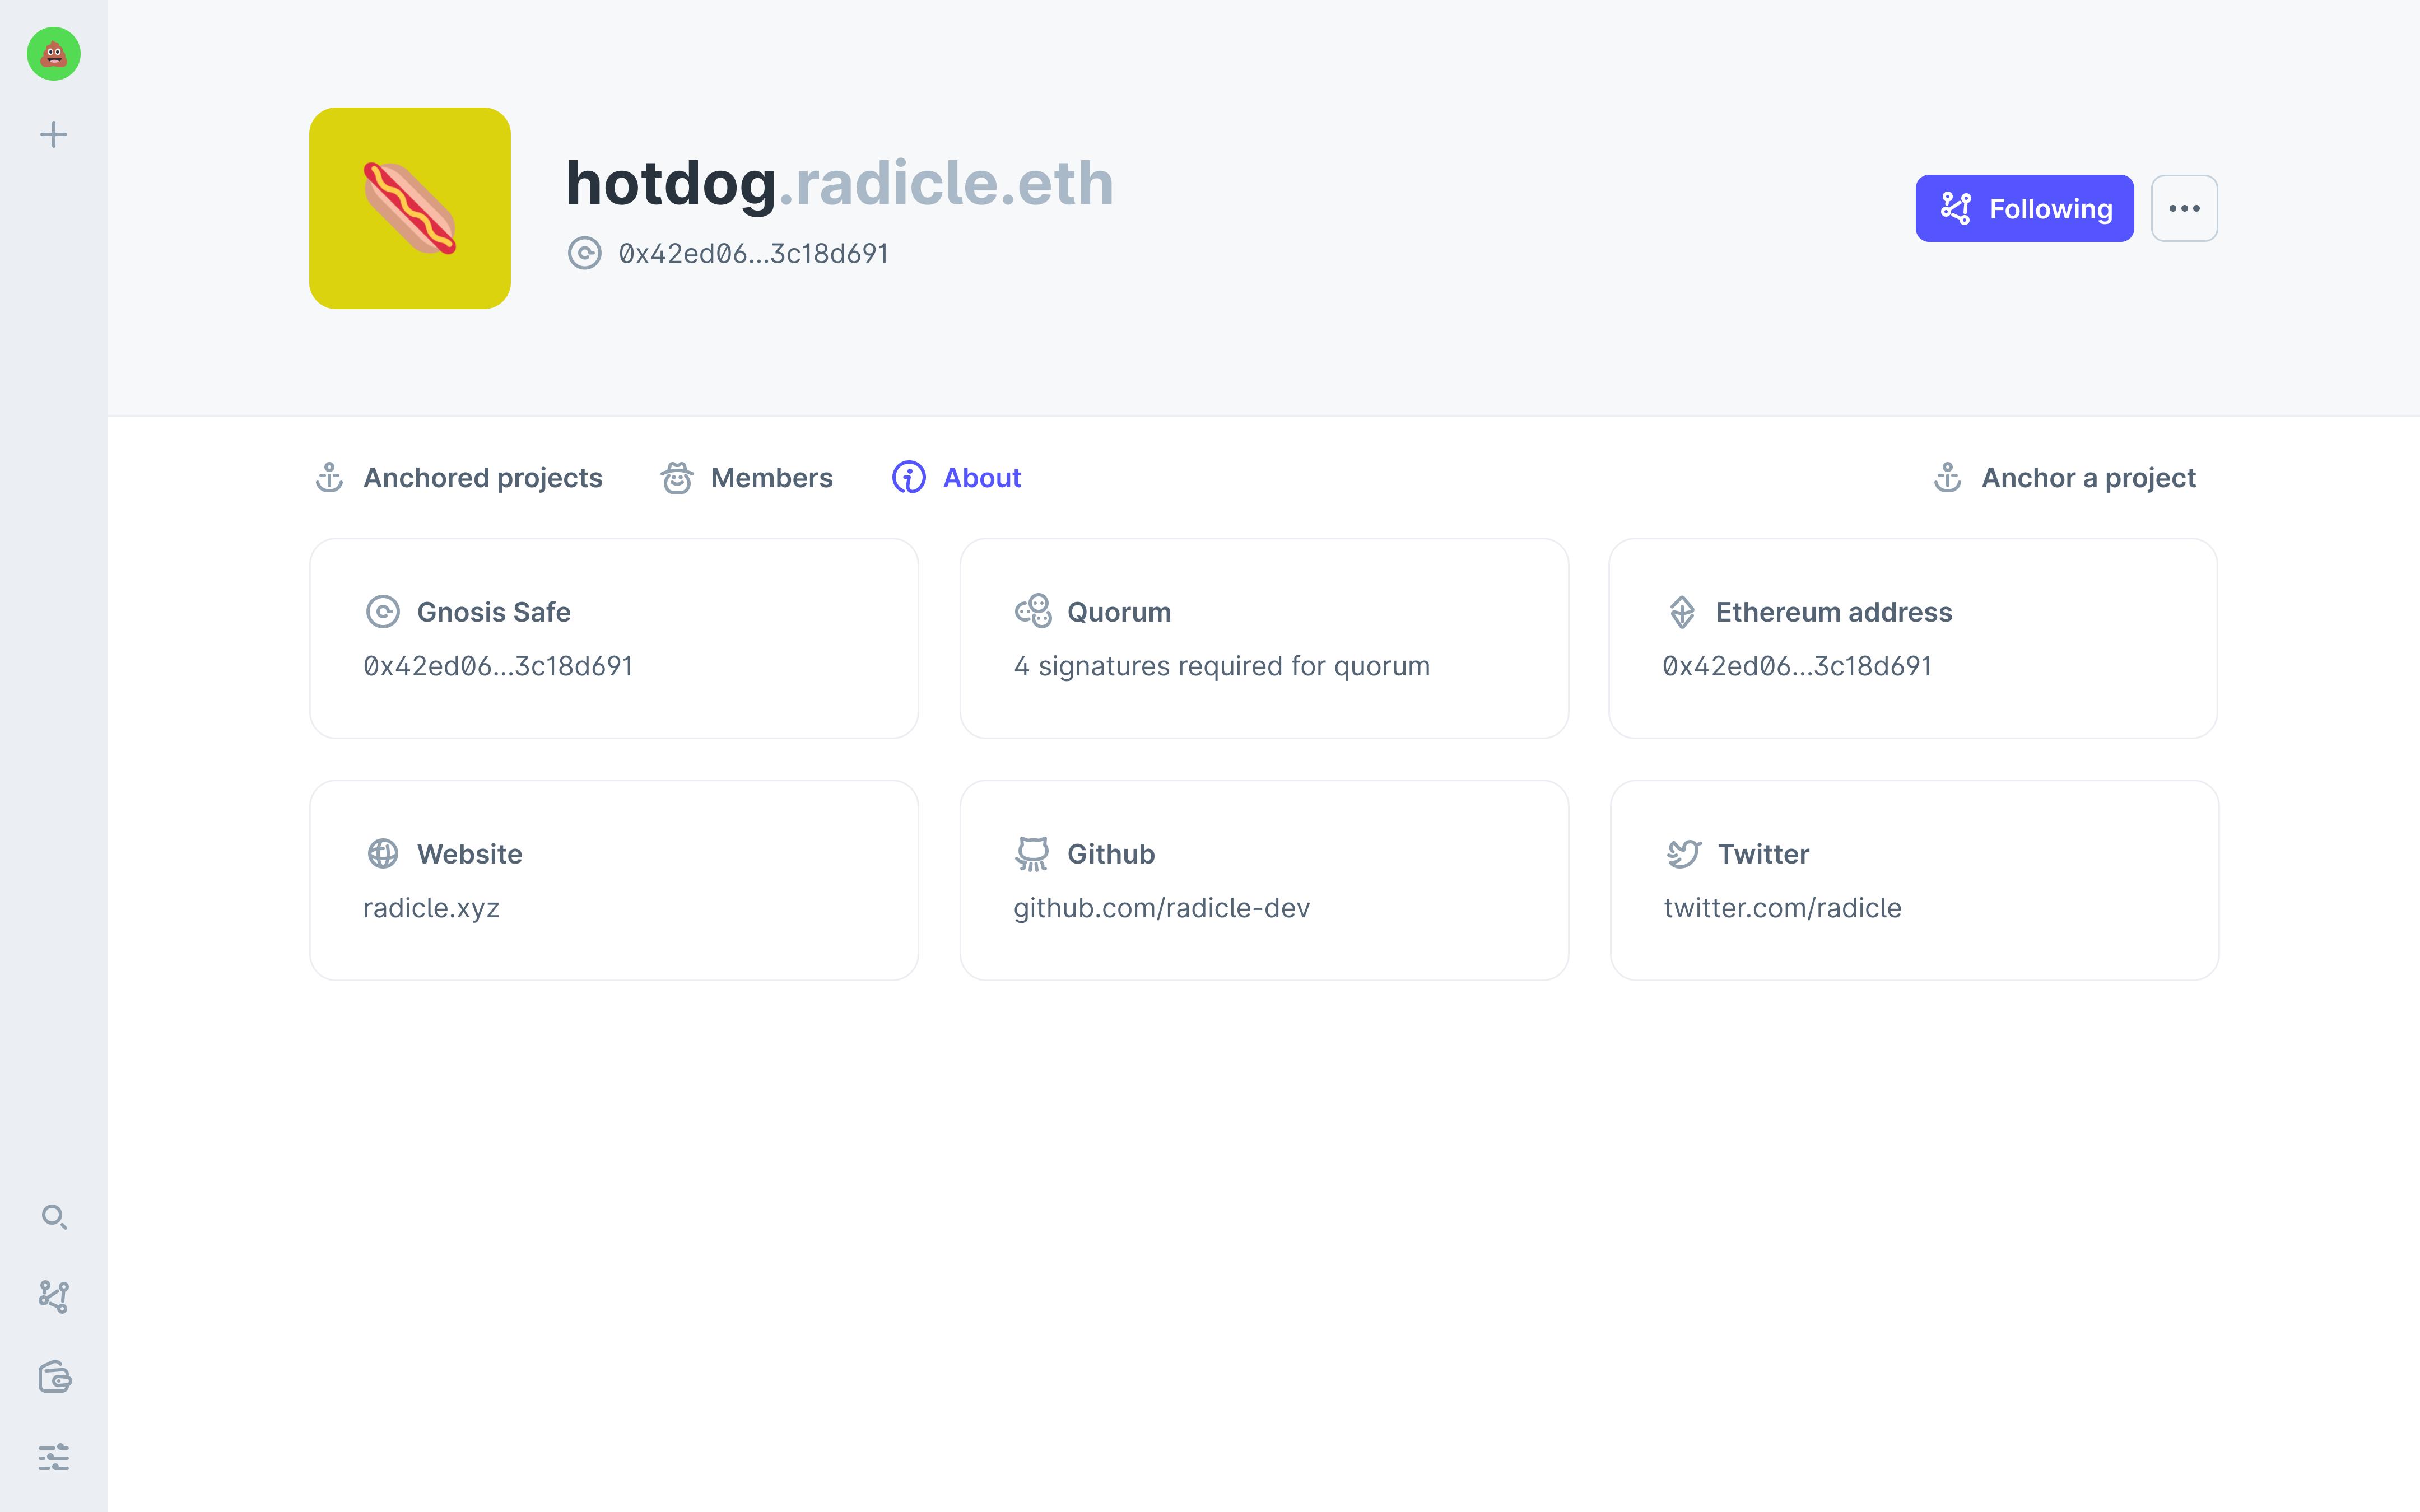Image resolution: width=2420 pixels, height=1512 pixels.
Task: Click the search icon in the sidebar
Action: point(53,1218)
